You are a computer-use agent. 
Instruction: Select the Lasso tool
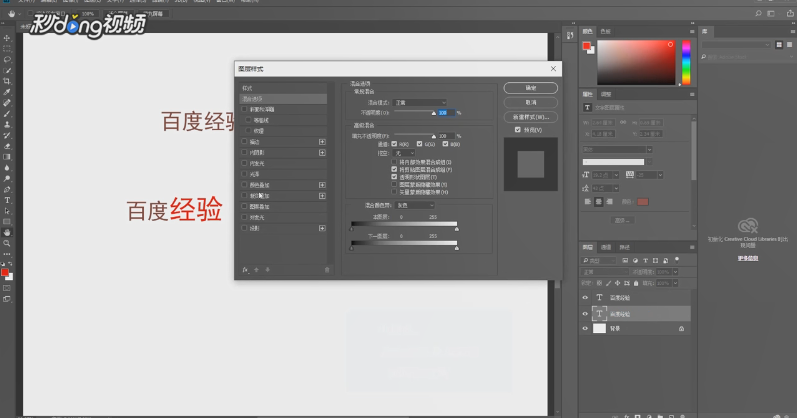click(x=7, y=59)
